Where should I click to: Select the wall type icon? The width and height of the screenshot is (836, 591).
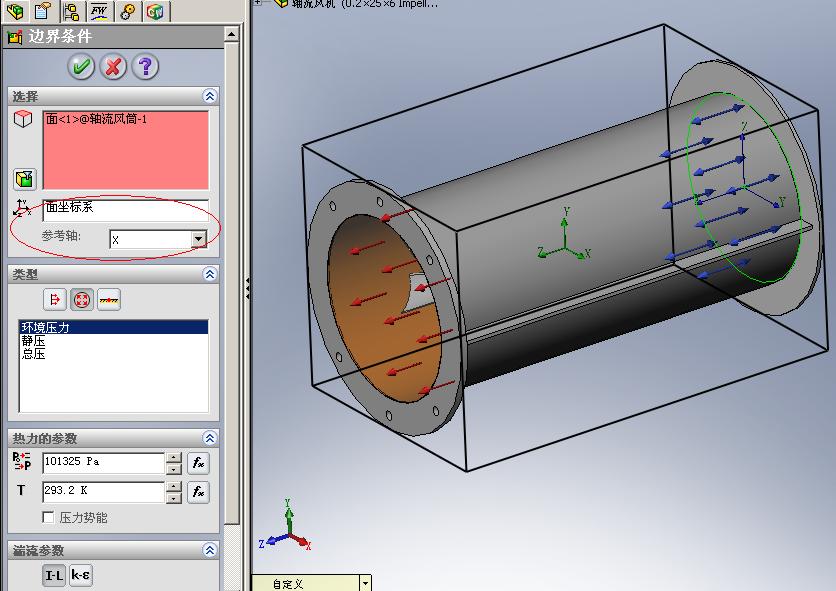[x=109, y=299]
